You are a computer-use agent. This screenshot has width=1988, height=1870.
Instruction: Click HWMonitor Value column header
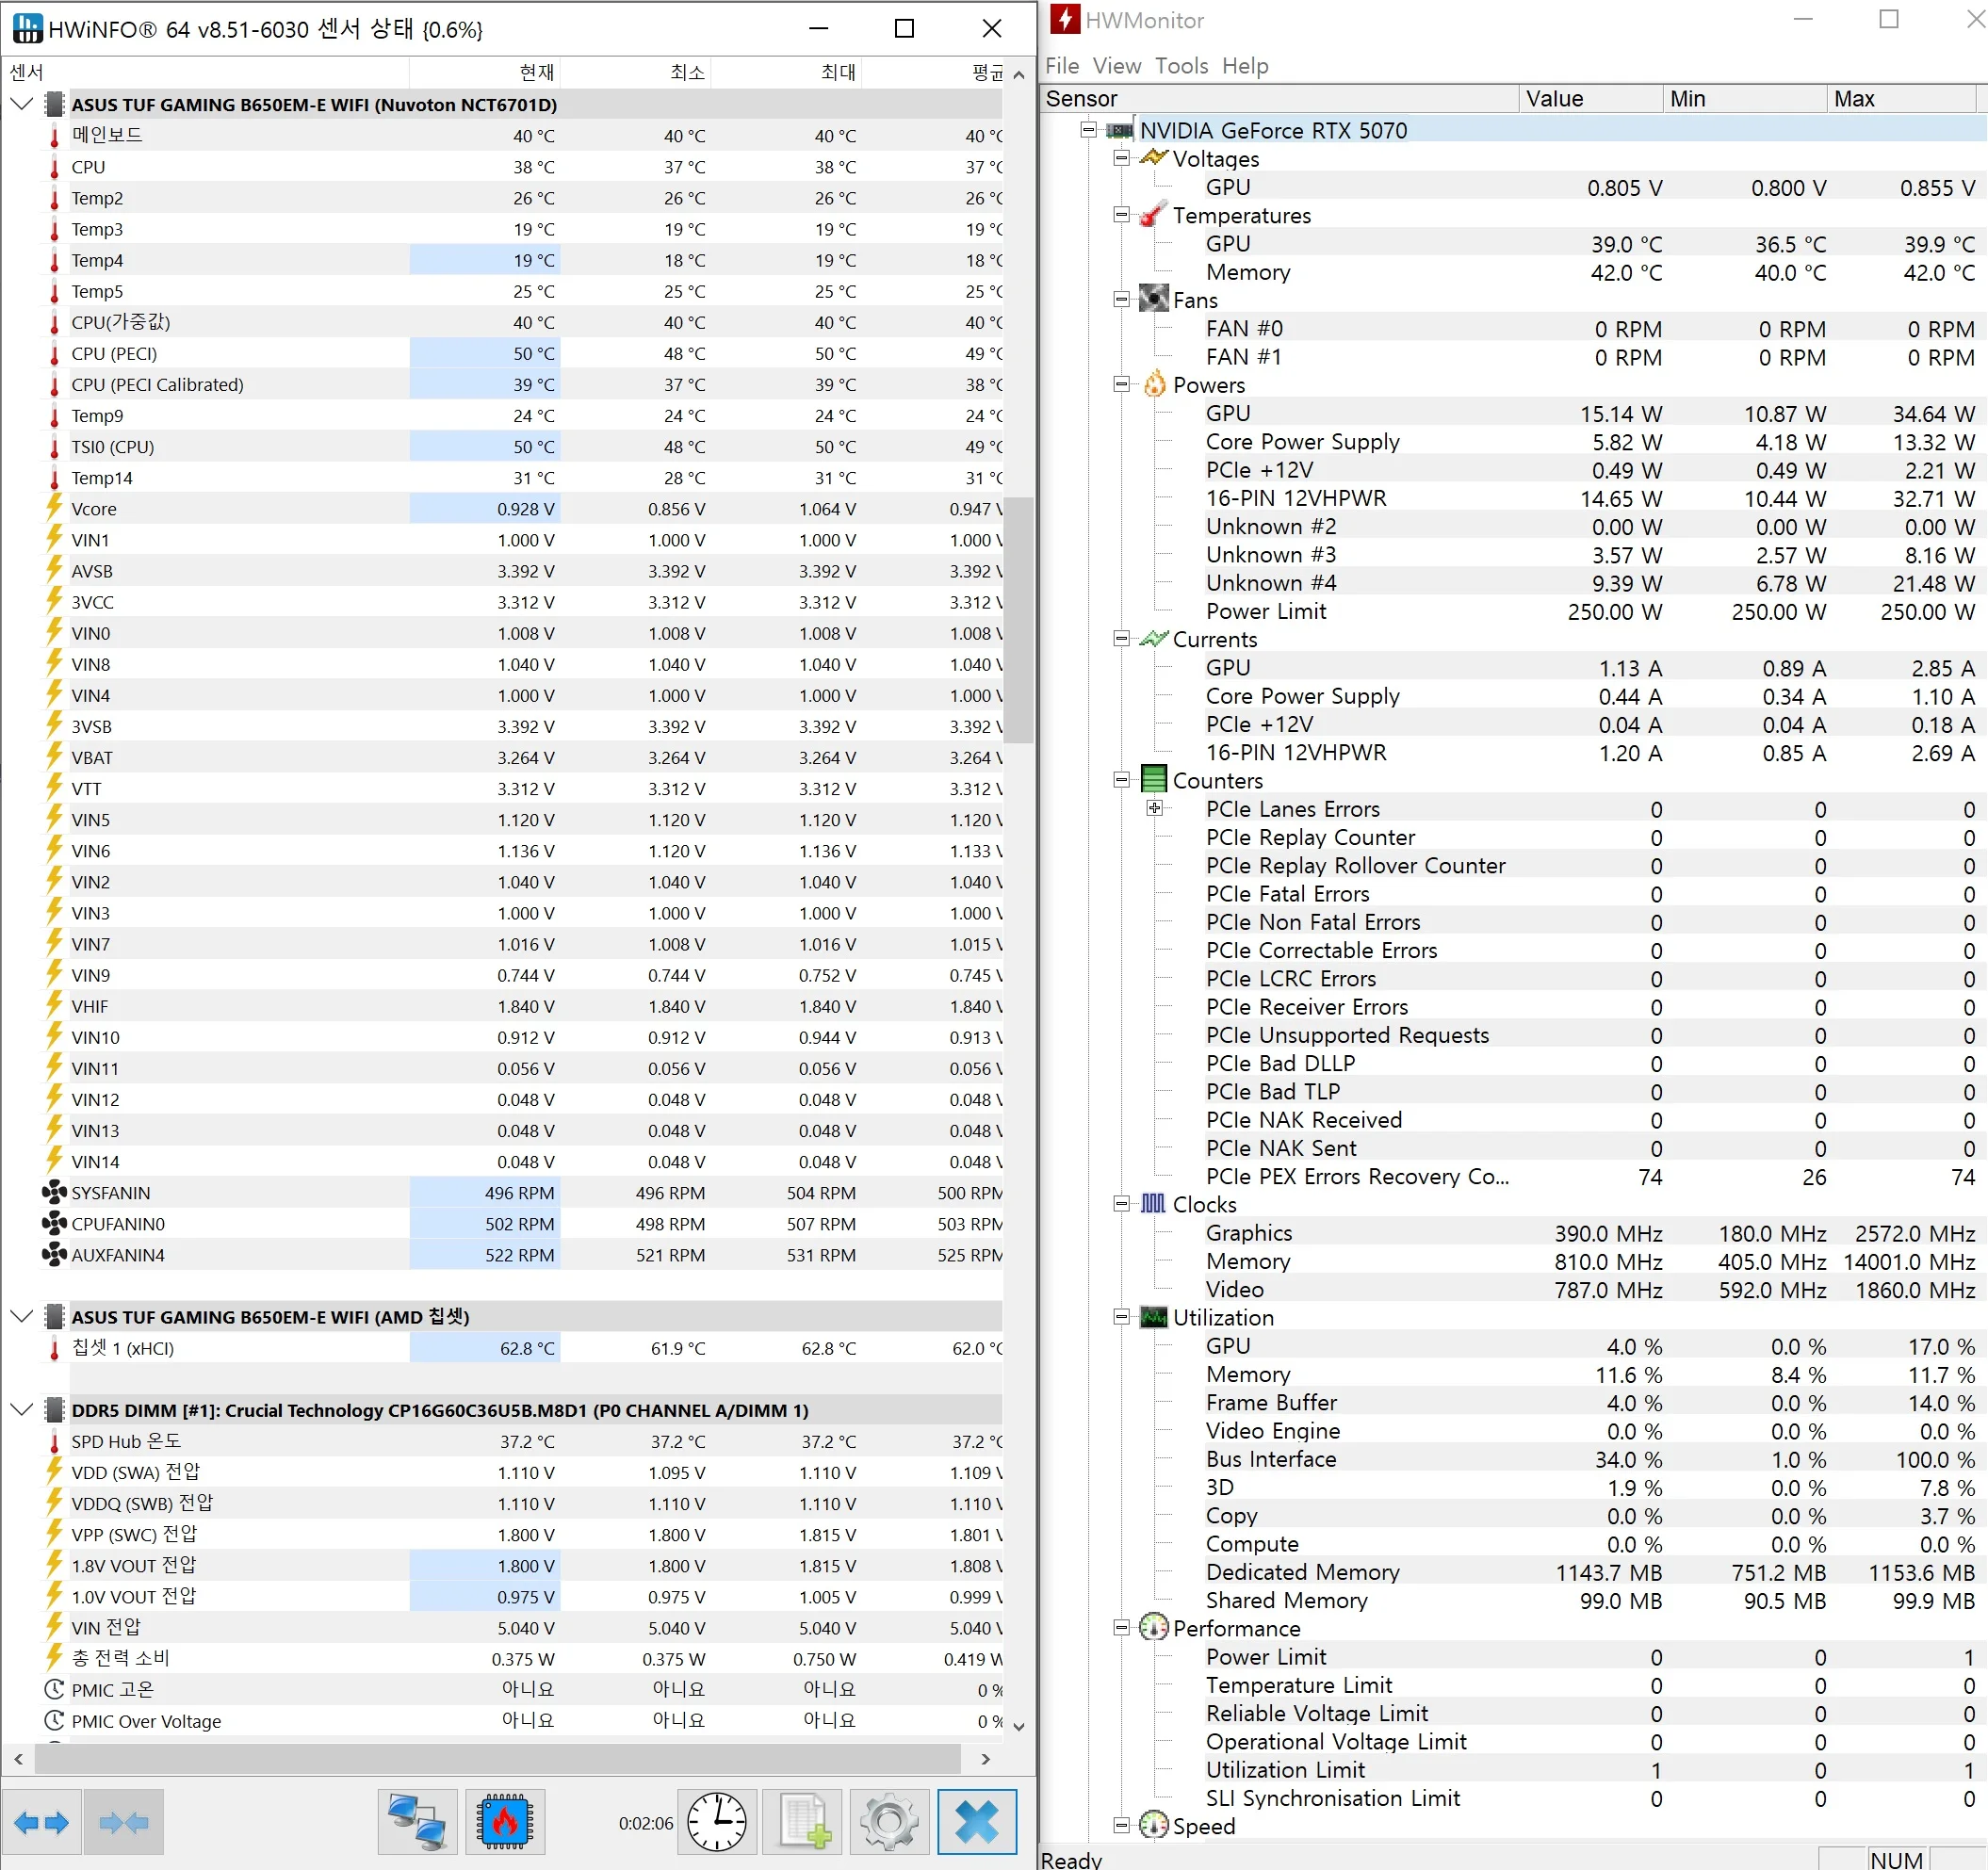click(1591, 98)
